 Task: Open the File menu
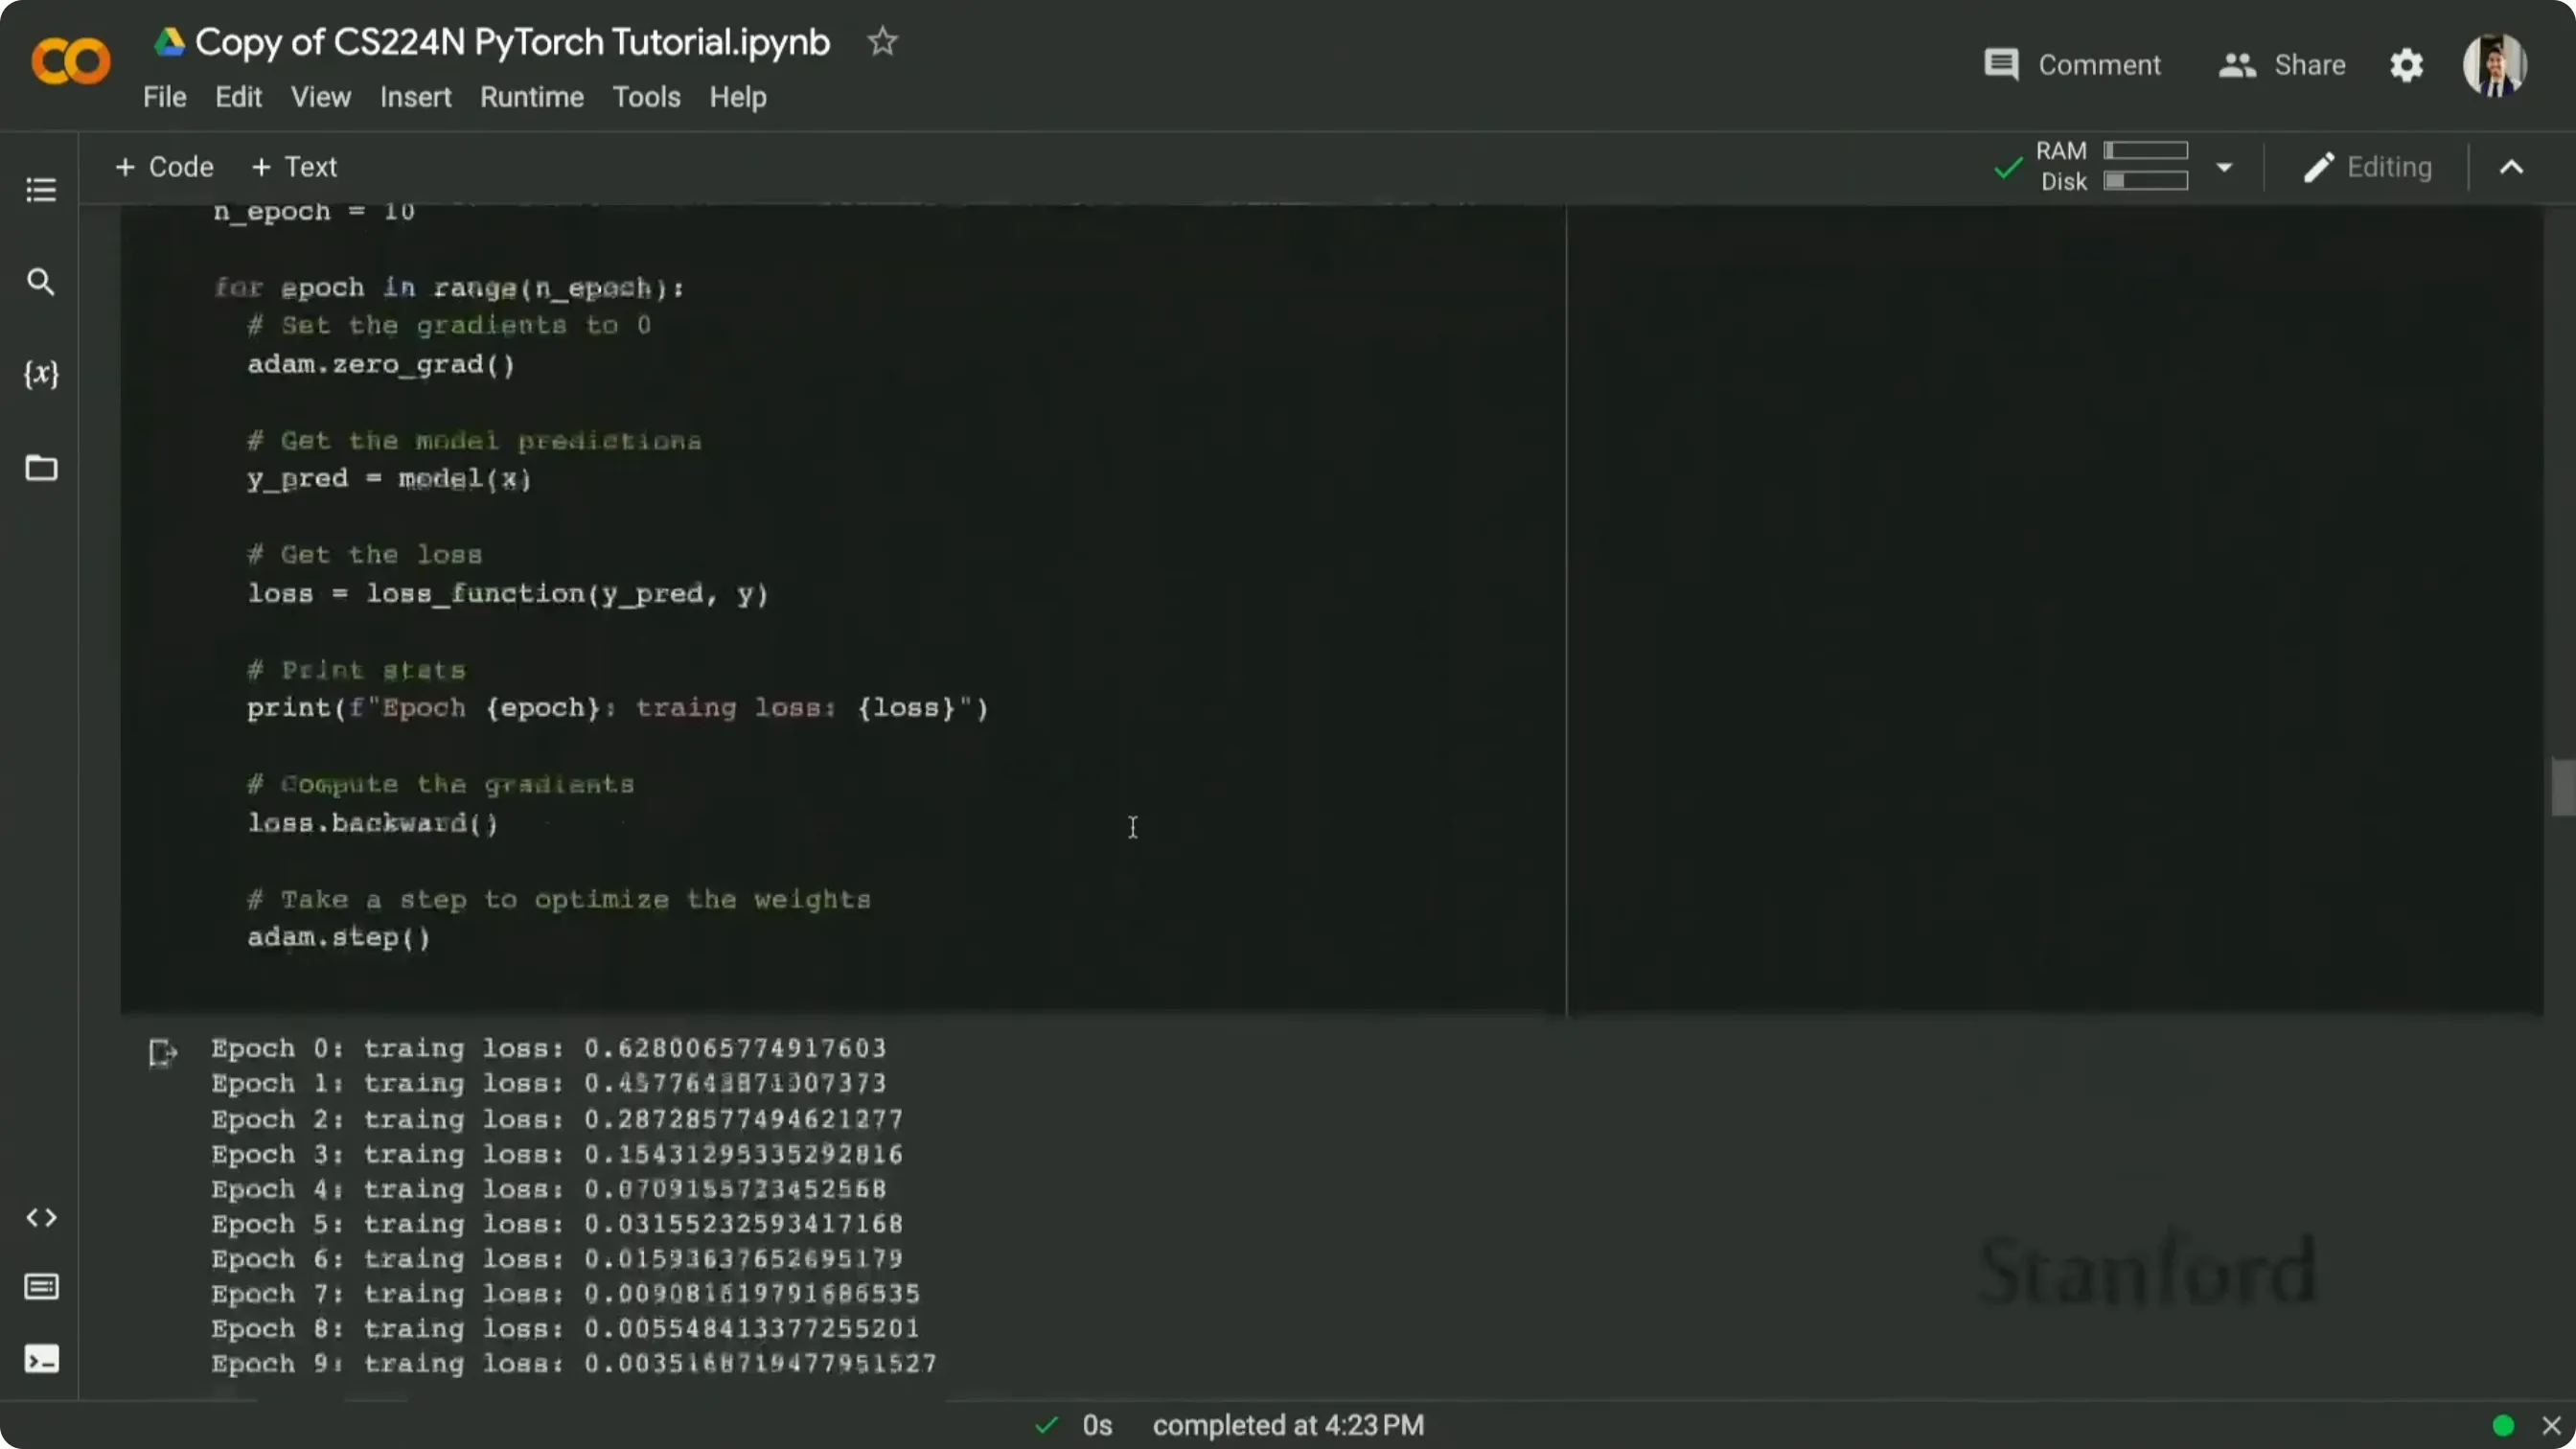[165, 97]
